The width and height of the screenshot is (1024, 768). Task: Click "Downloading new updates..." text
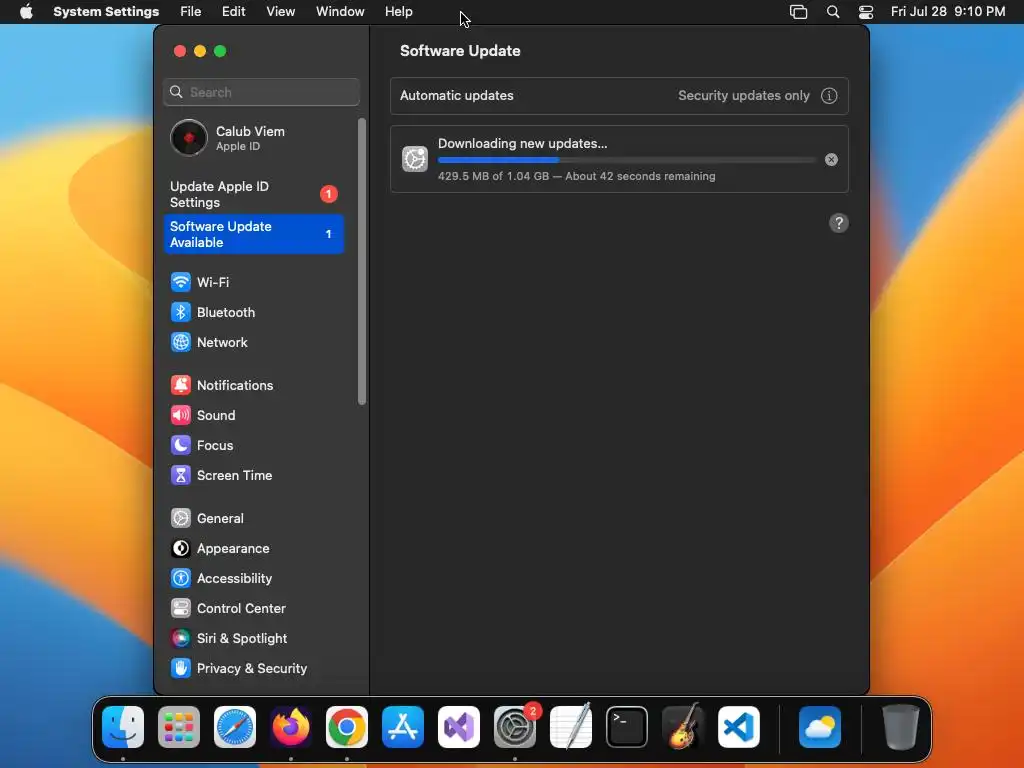[x=522, y=144]
